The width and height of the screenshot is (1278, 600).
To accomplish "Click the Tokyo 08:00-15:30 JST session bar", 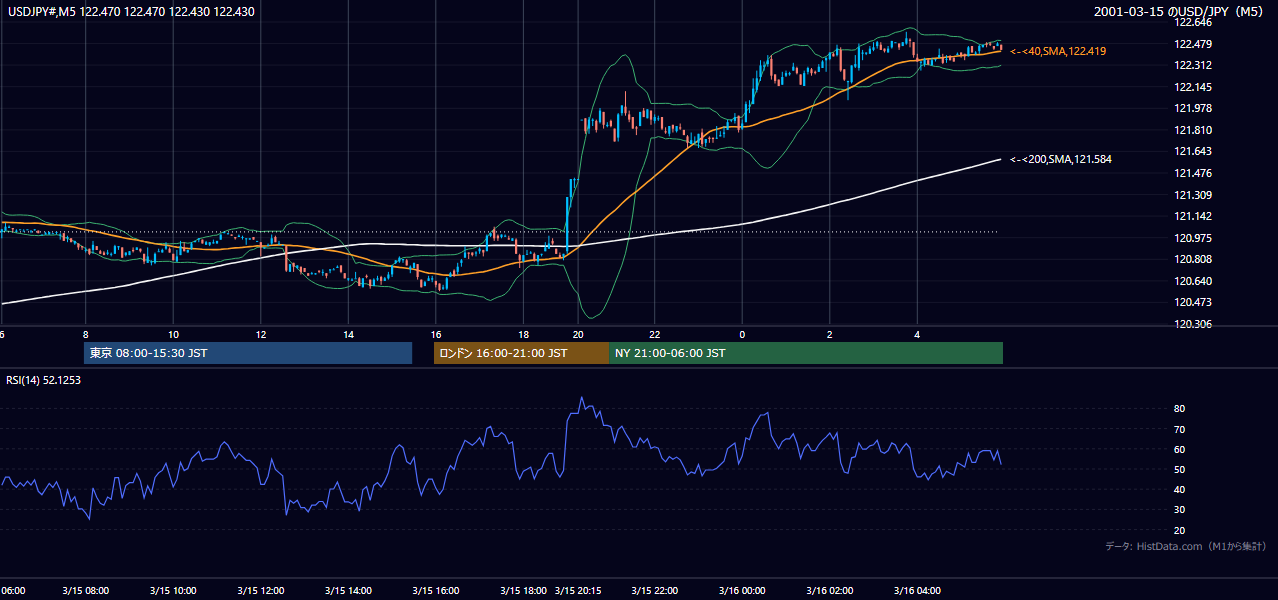I will pos(248,353).
